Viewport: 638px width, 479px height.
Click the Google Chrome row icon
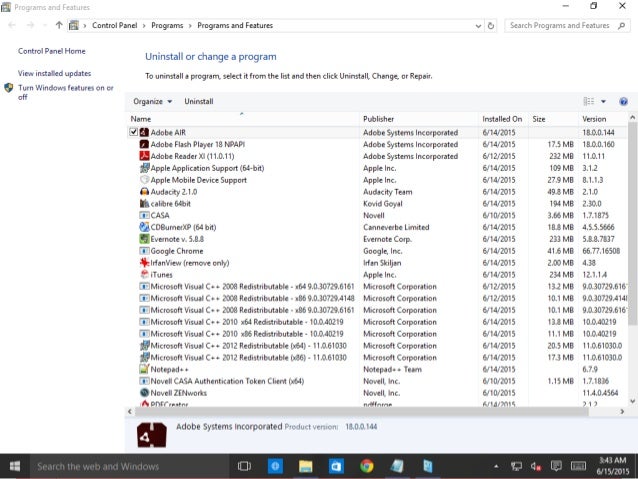(x=144, y=251)
